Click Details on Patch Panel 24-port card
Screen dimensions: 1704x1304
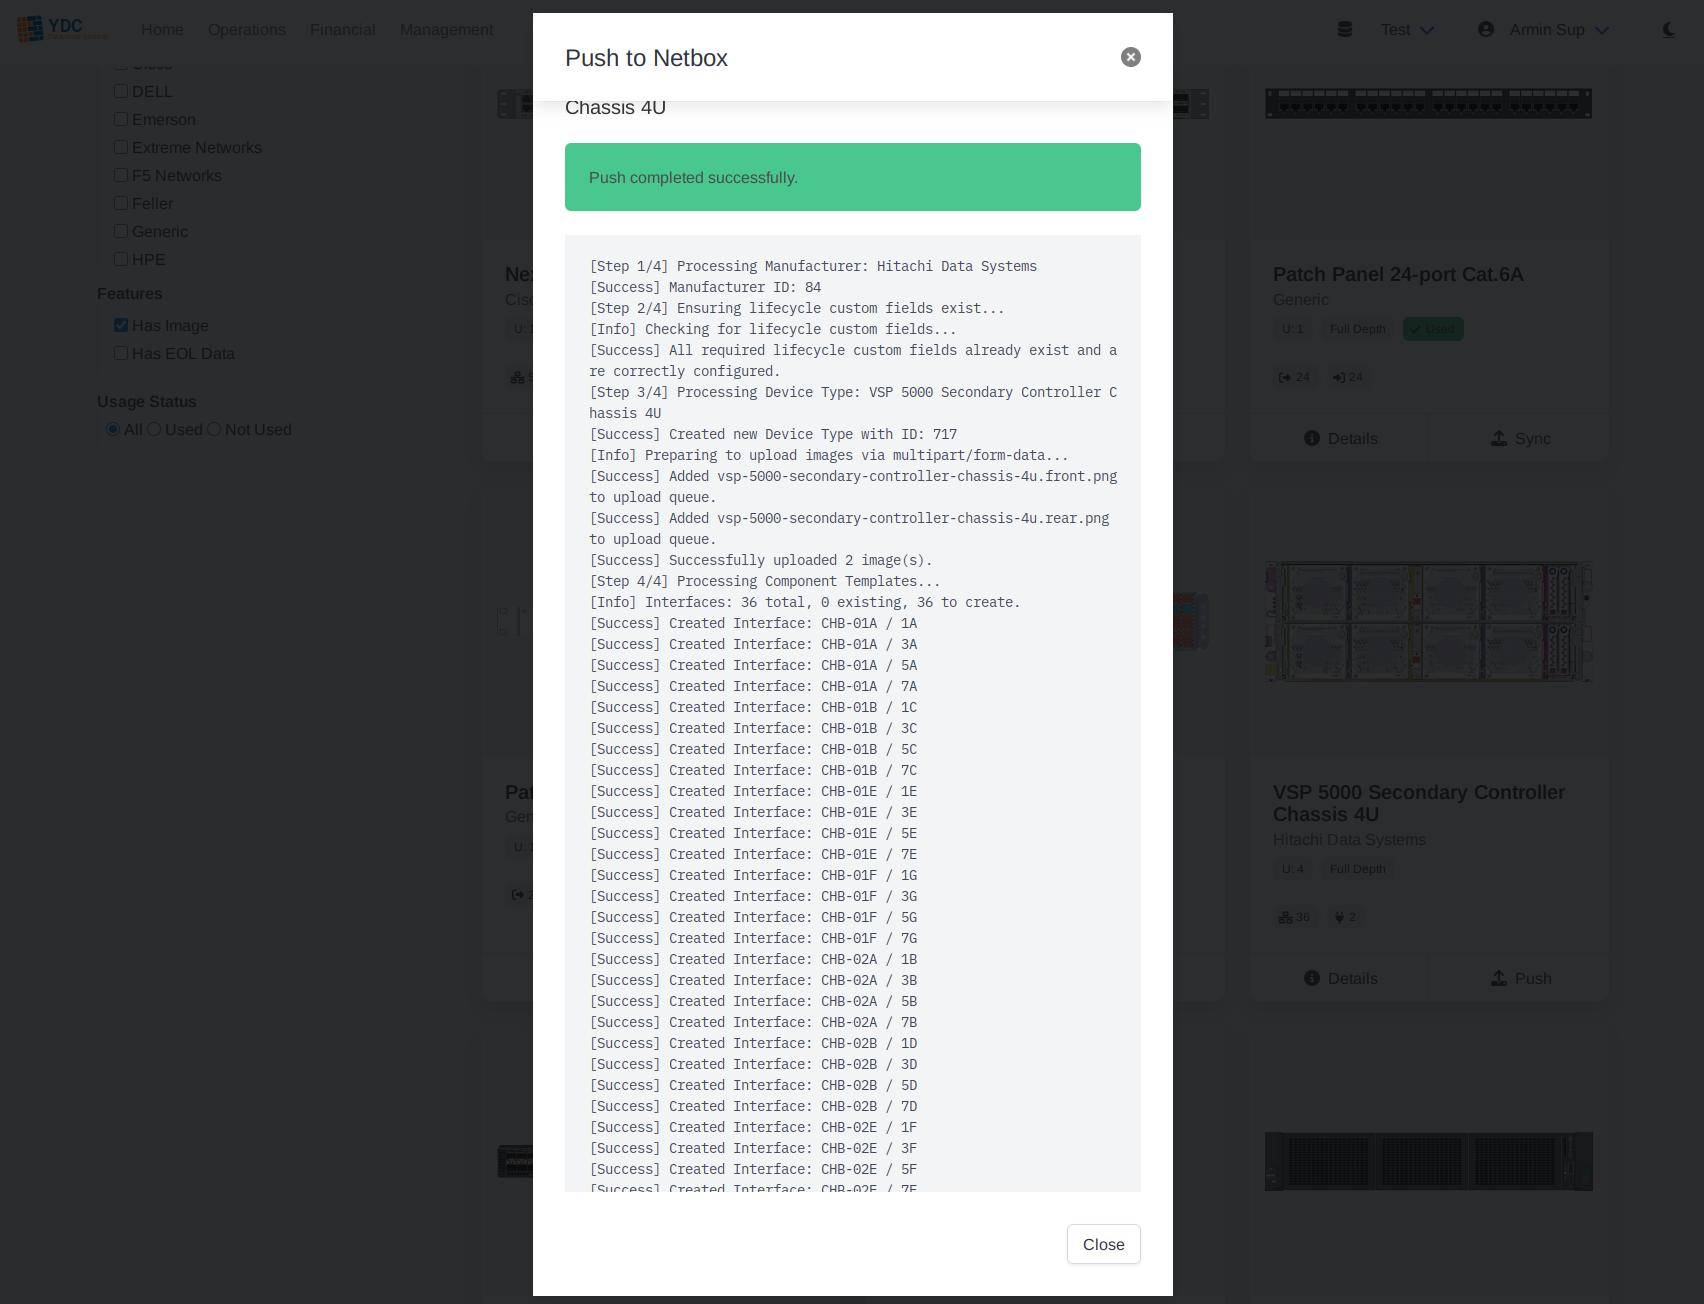(1340, 438)
